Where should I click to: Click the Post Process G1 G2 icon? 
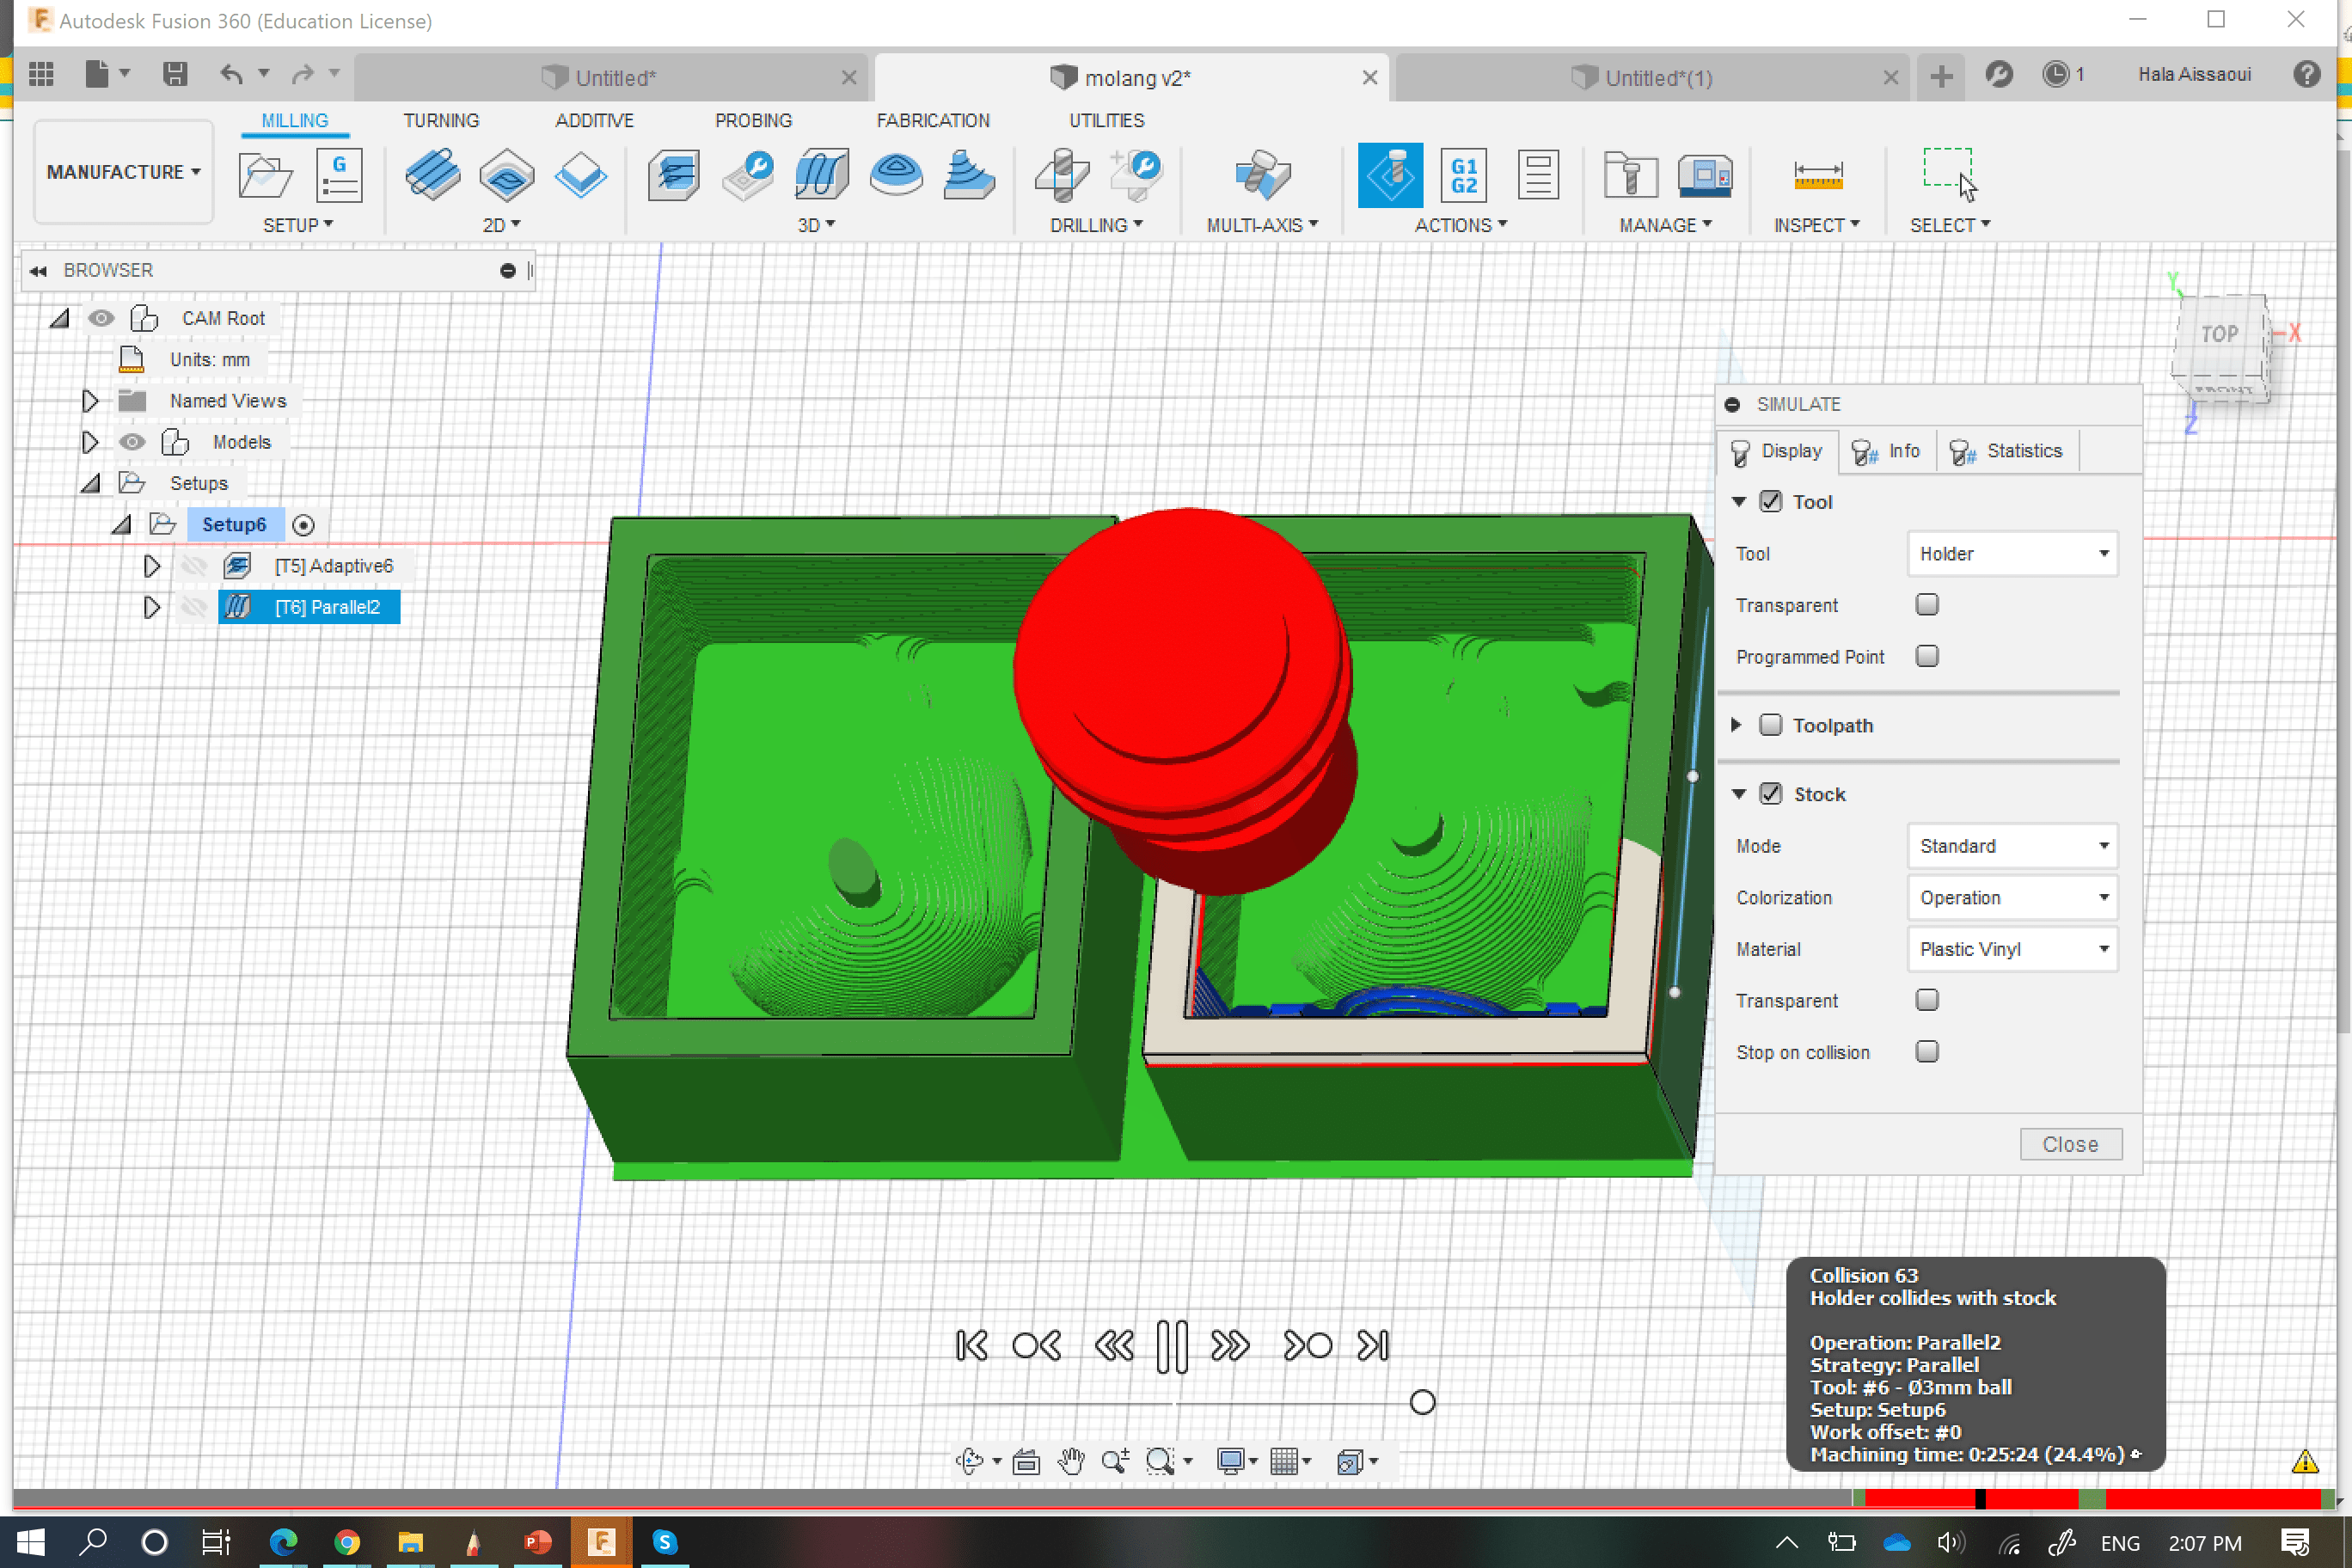[1463, 175]
